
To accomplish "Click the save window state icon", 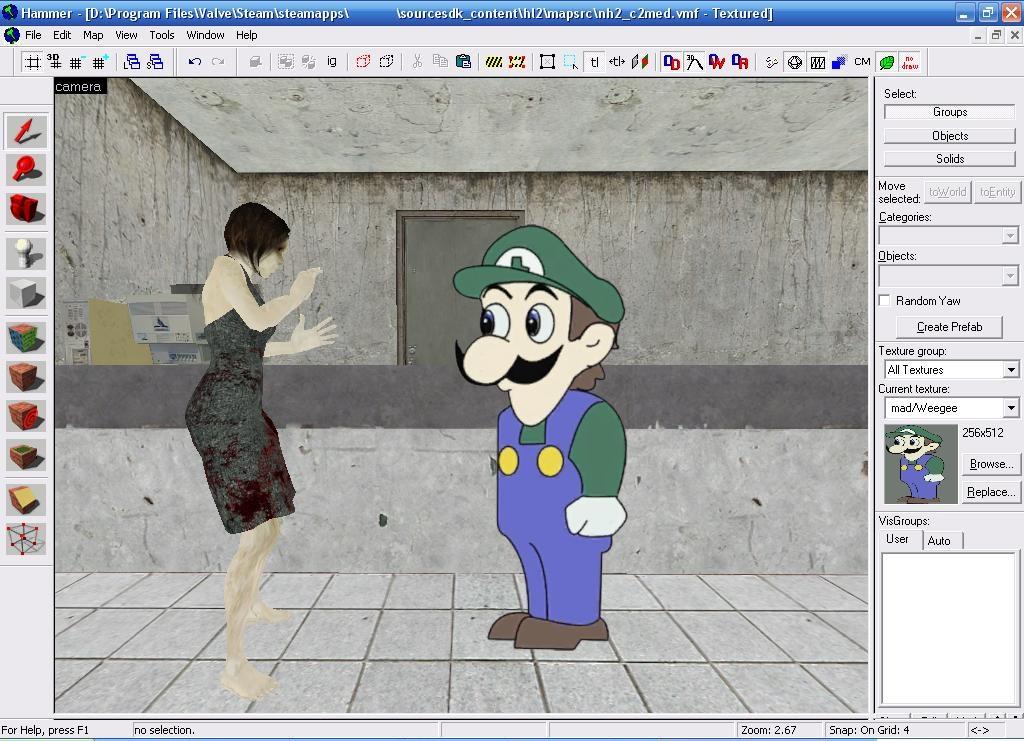I will [155, 62].
